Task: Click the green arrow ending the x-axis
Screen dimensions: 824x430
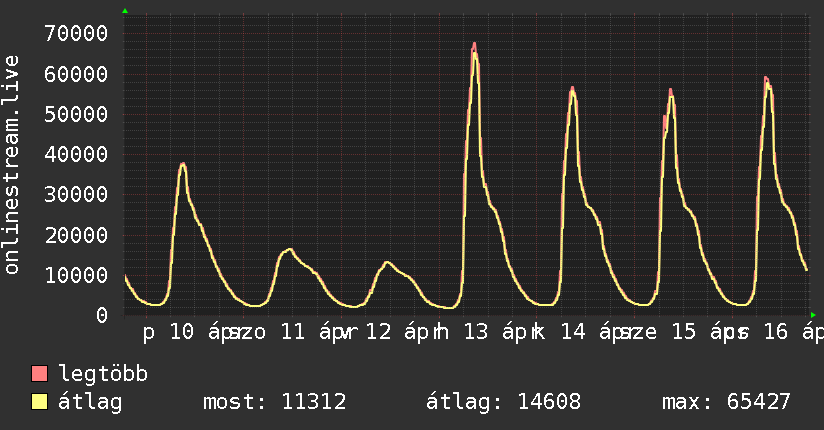Action: [x=813, y=315]
